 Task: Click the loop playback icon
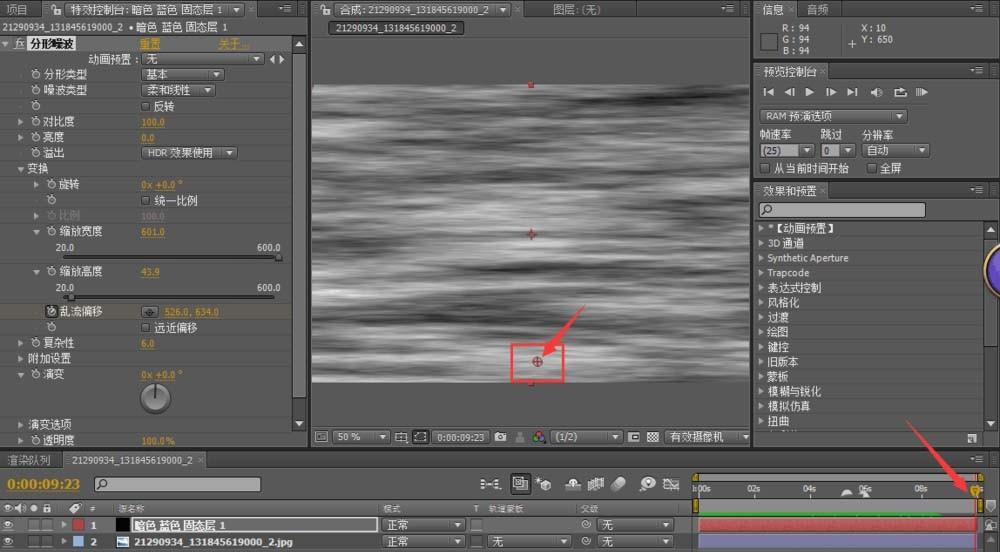[x=899, y=93]
